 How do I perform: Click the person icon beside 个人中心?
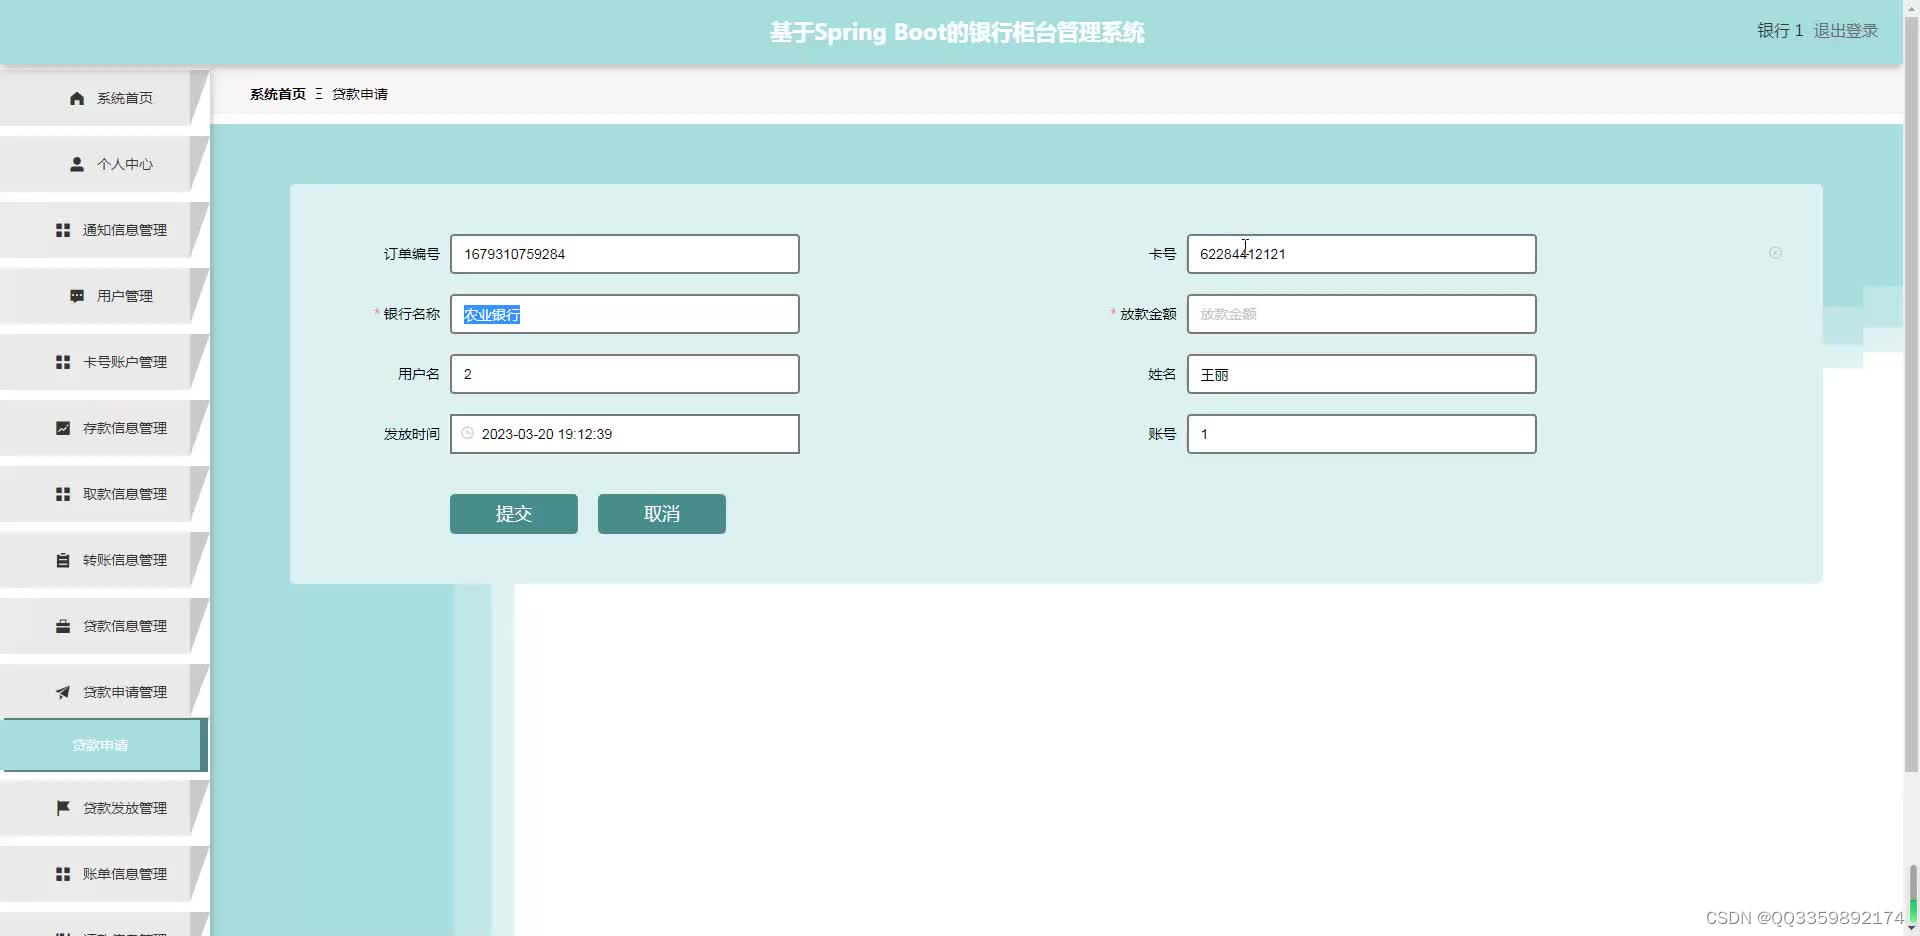tap(77, 164)
